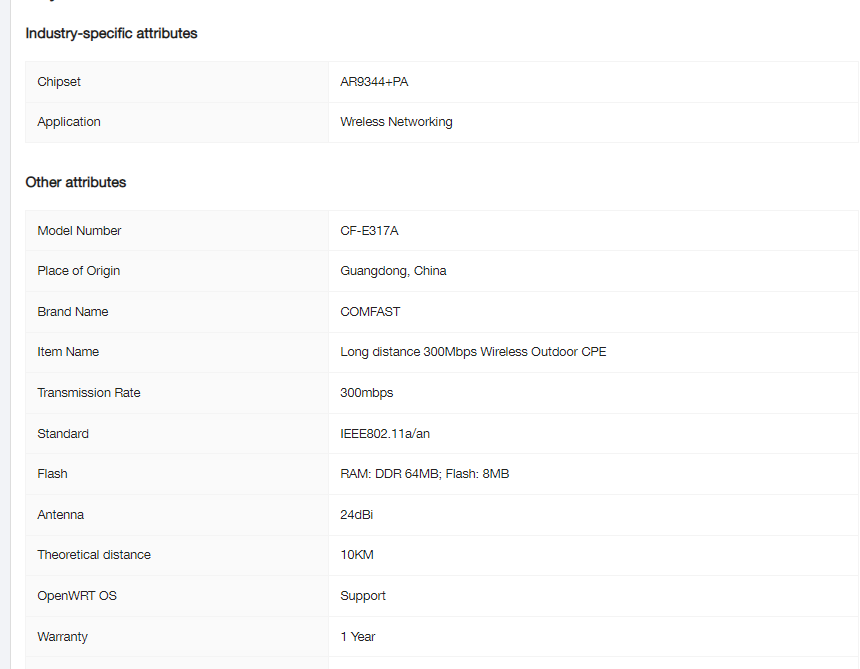Click the OpenWRT OS Support value
This screenshot has height=669, width=860.
click(363, 596)
